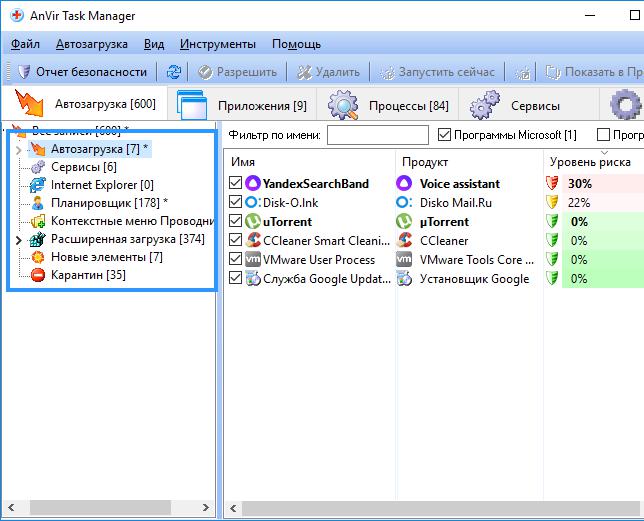
Task: Click AnVir Task Manager title bar icon
Action: 17,16
